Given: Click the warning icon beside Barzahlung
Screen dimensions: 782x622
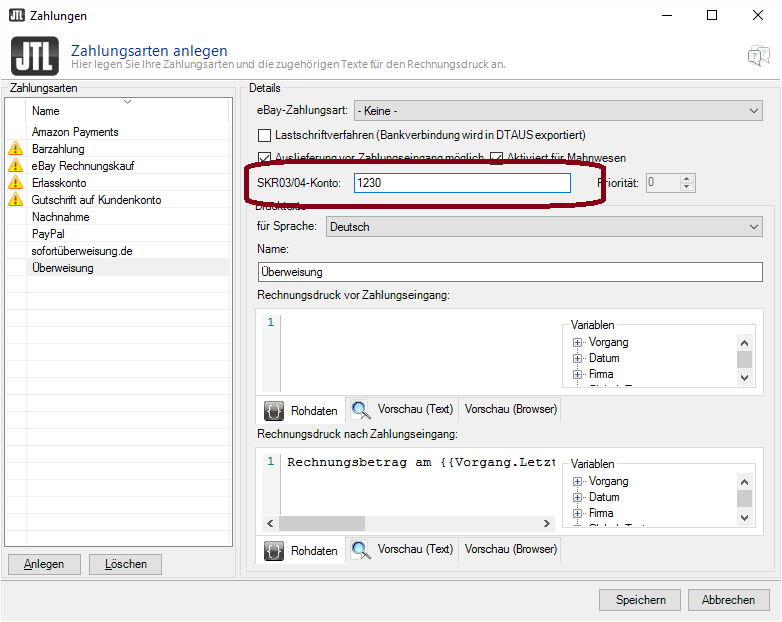Looking at the screenshot, I should tap(15, 149).
